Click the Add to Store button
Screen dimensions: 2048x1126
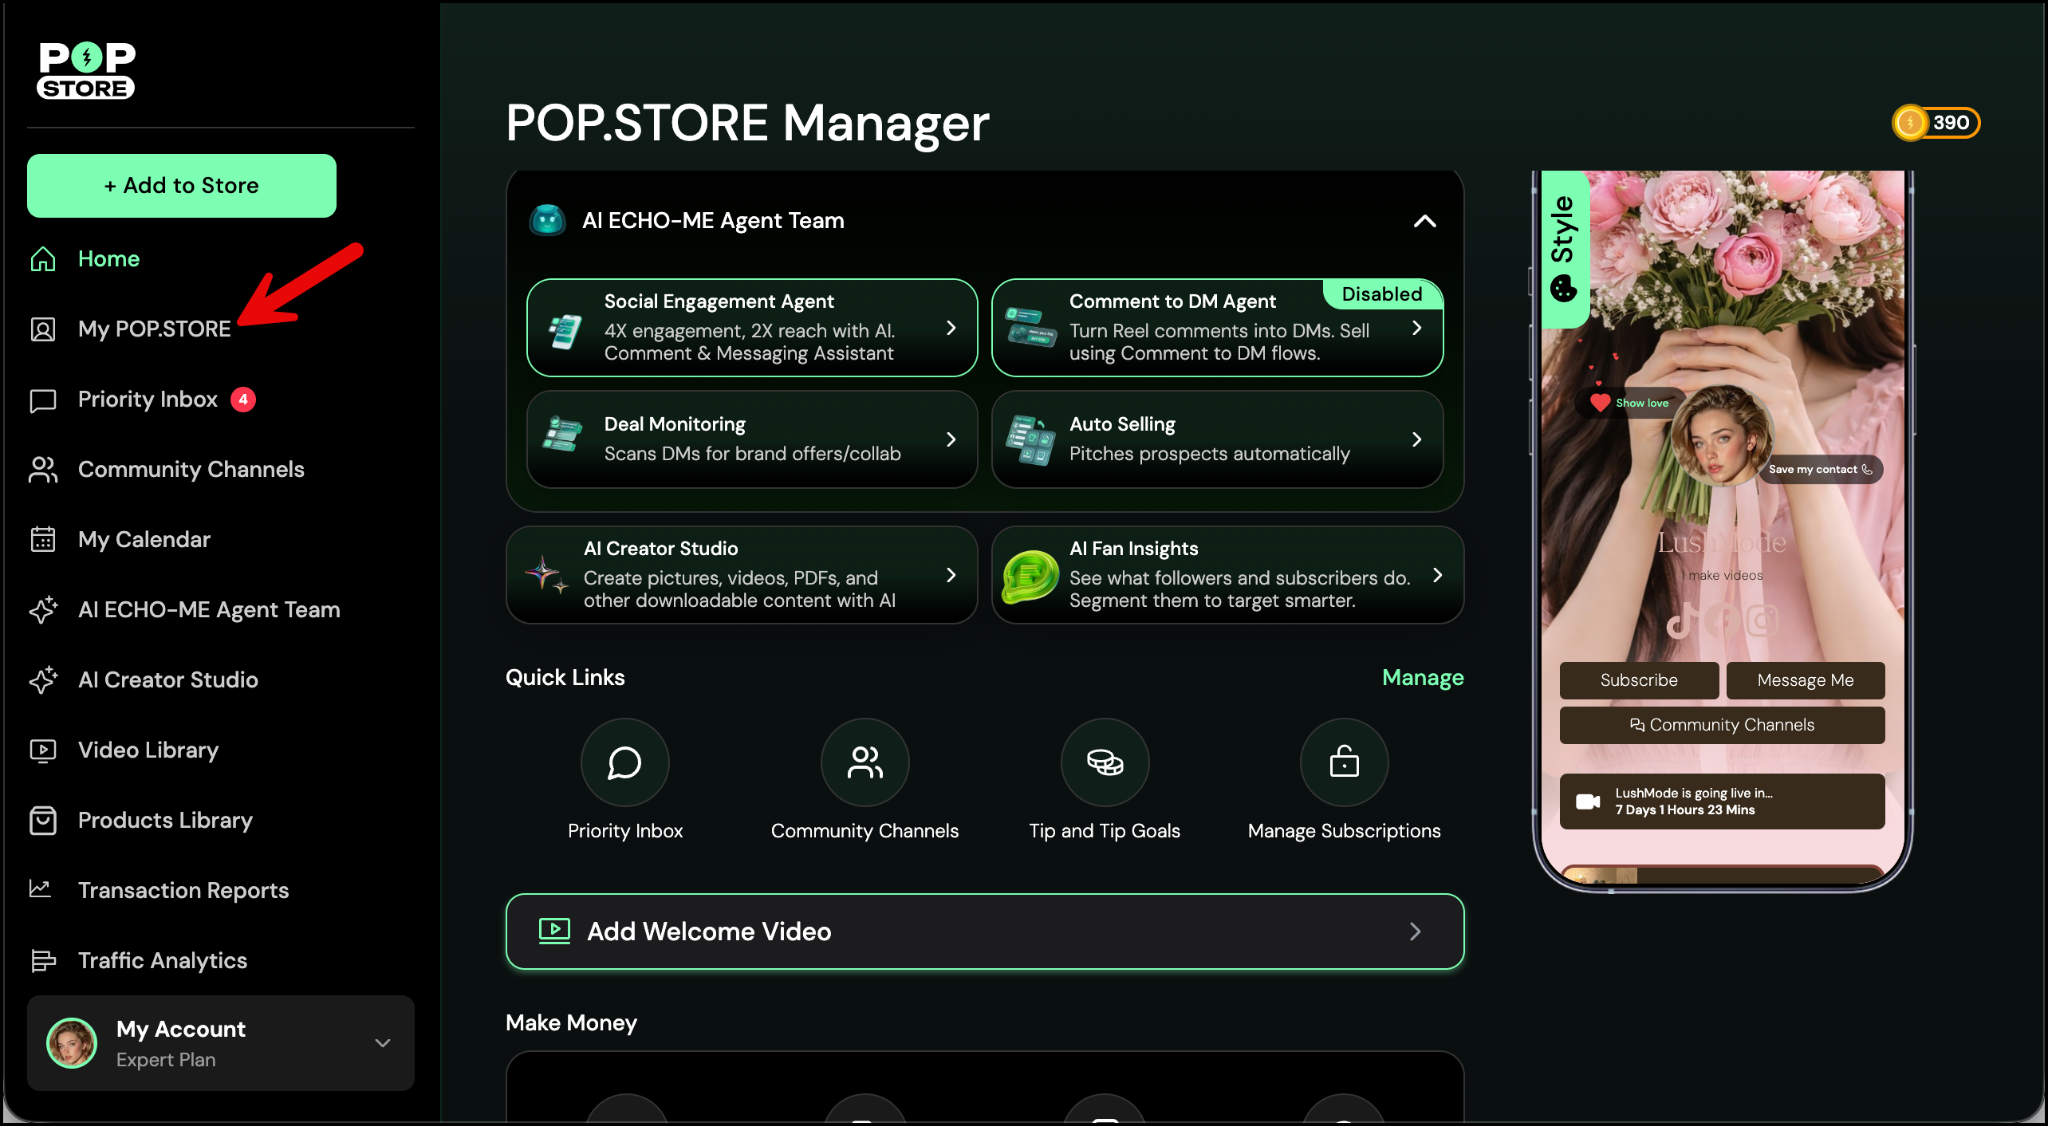[x=181, y=186]
